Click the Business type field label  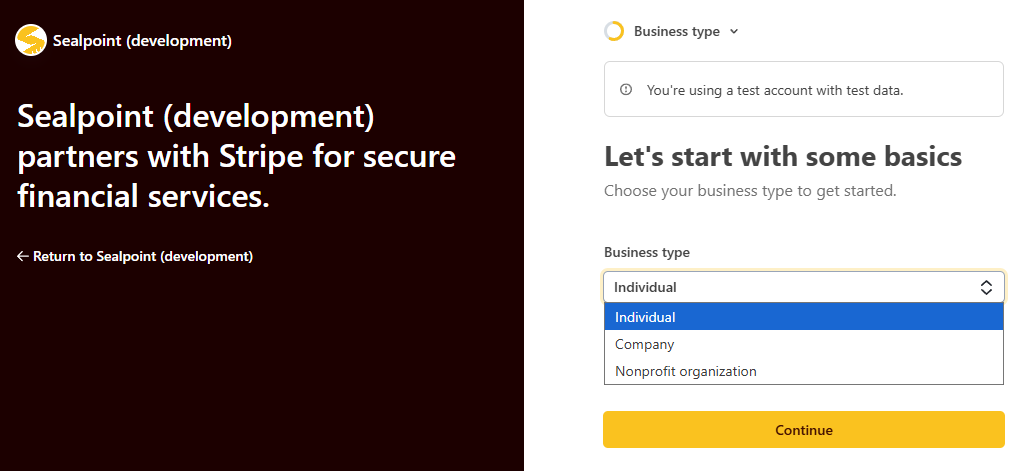point(647,252)
